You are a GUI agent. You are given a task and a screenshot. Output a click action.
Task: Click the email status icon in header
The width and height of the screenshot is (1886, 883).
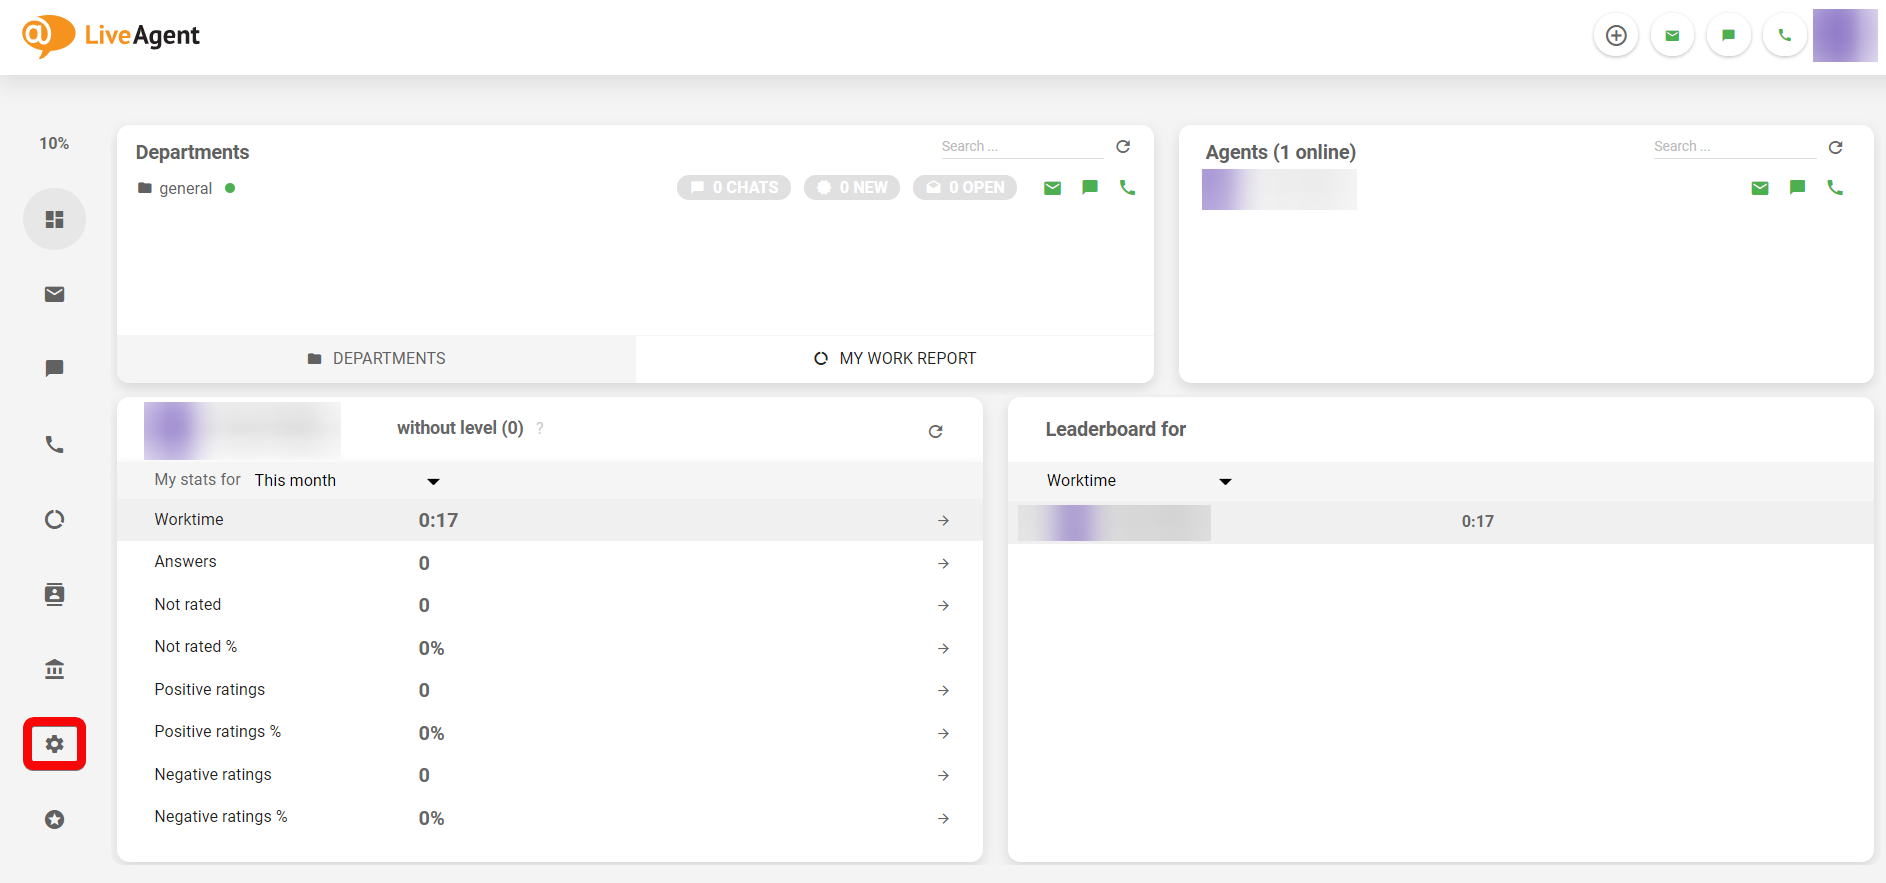1672,36
